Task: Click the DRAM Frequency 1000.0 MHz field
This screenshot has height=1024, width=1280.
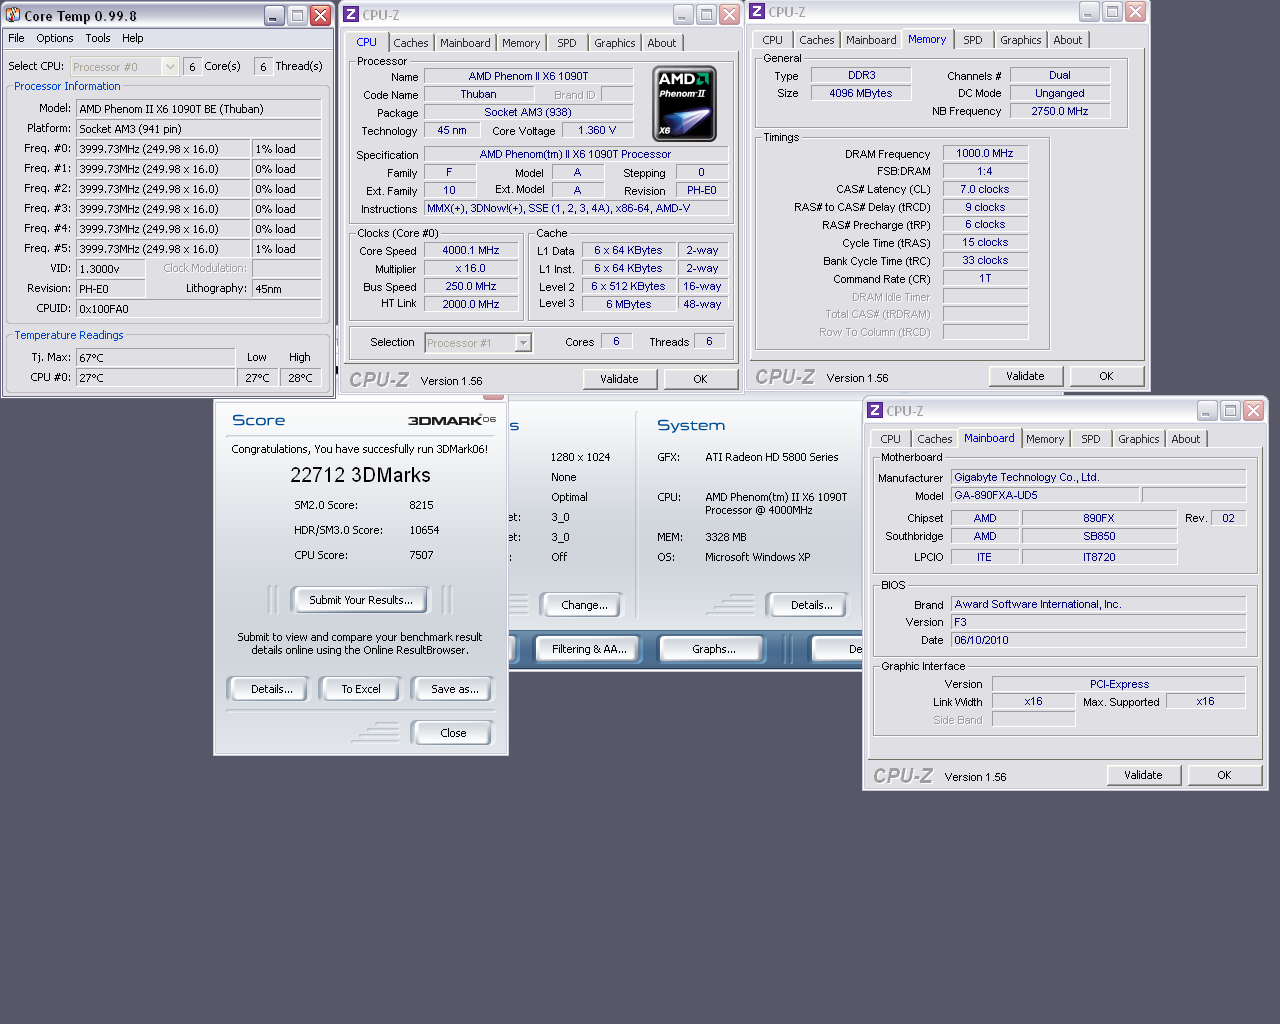Action: pyautogui.click(x=985, y=154)
